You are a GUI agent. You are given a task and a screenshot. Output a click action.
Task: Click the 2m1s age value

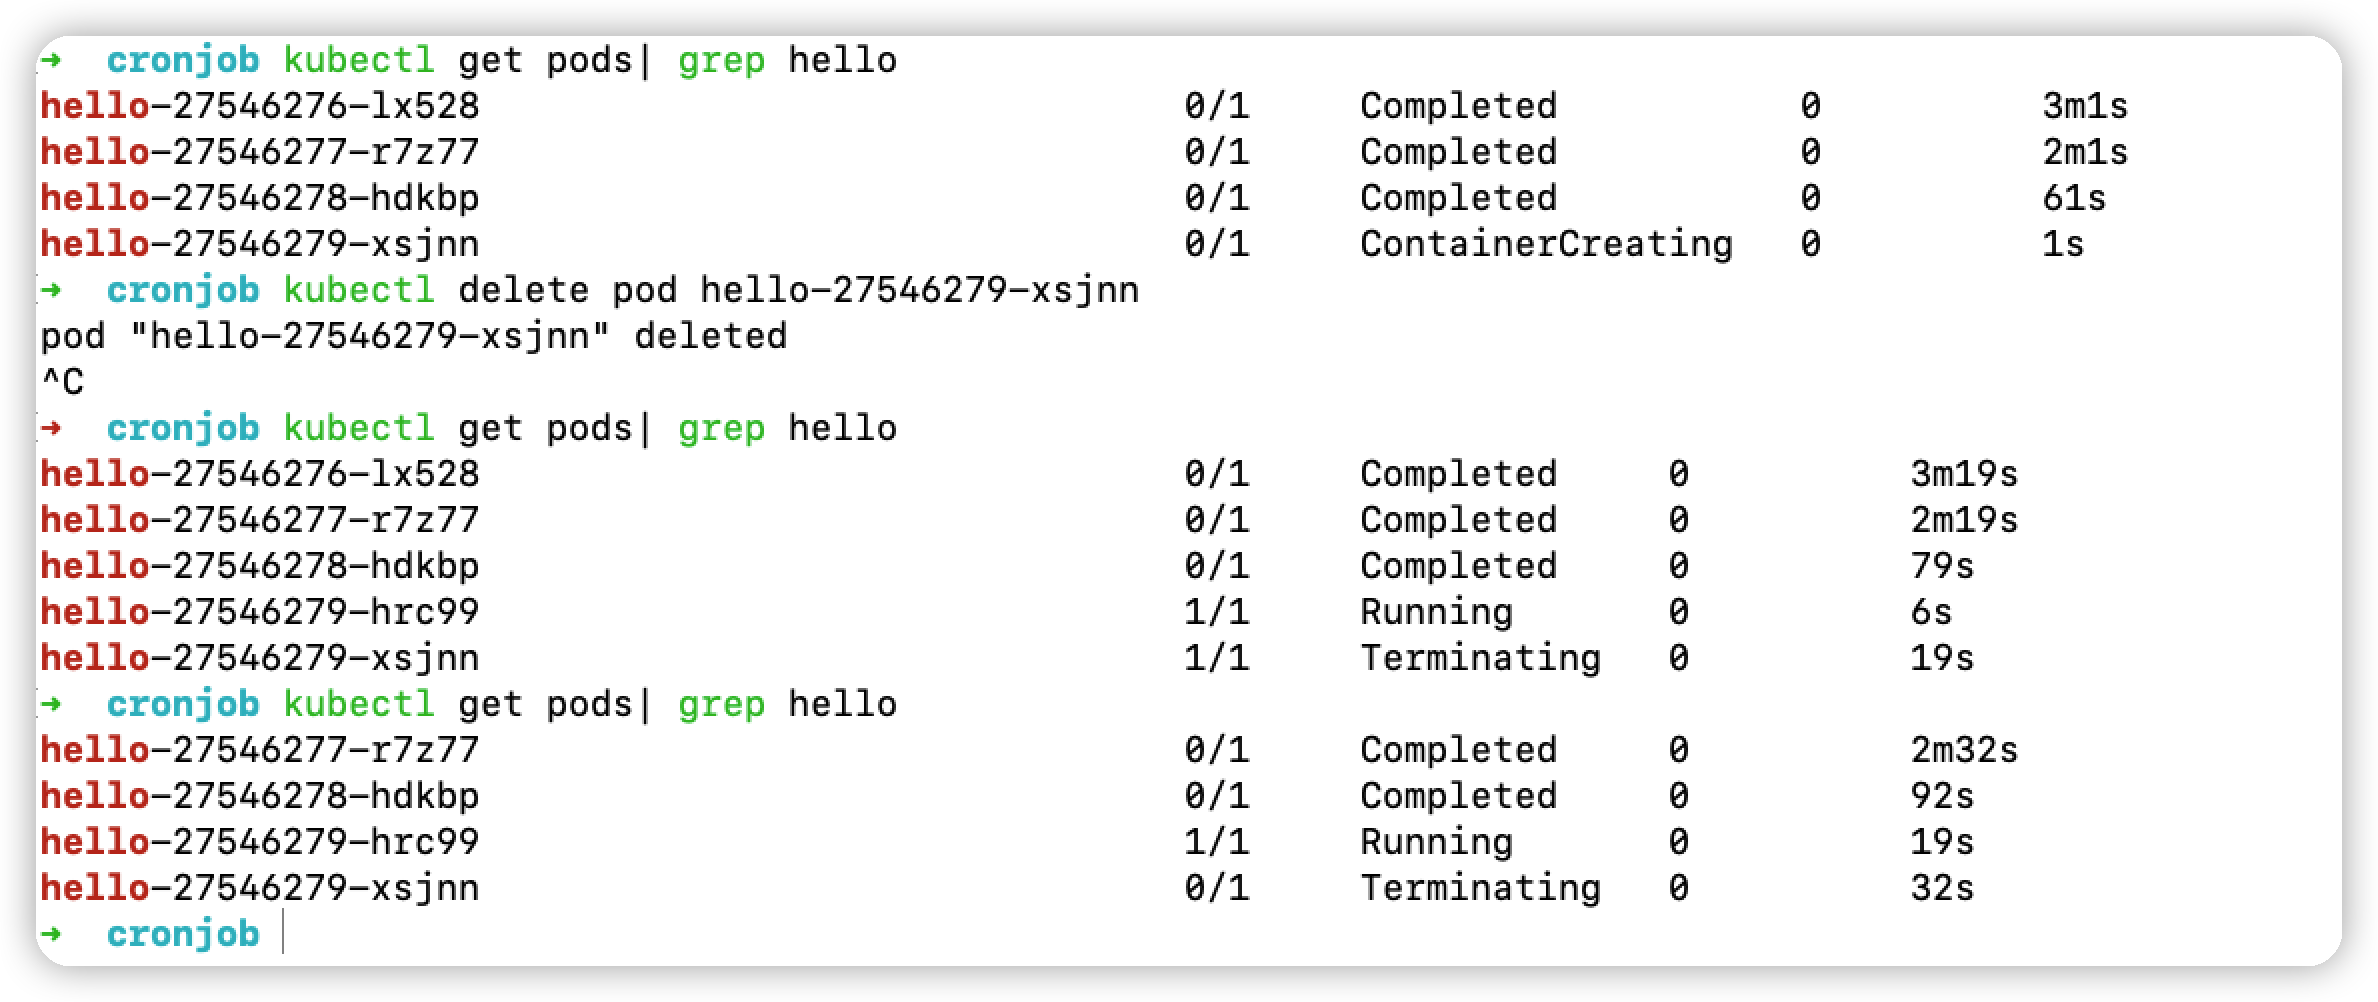(2085, 153)
